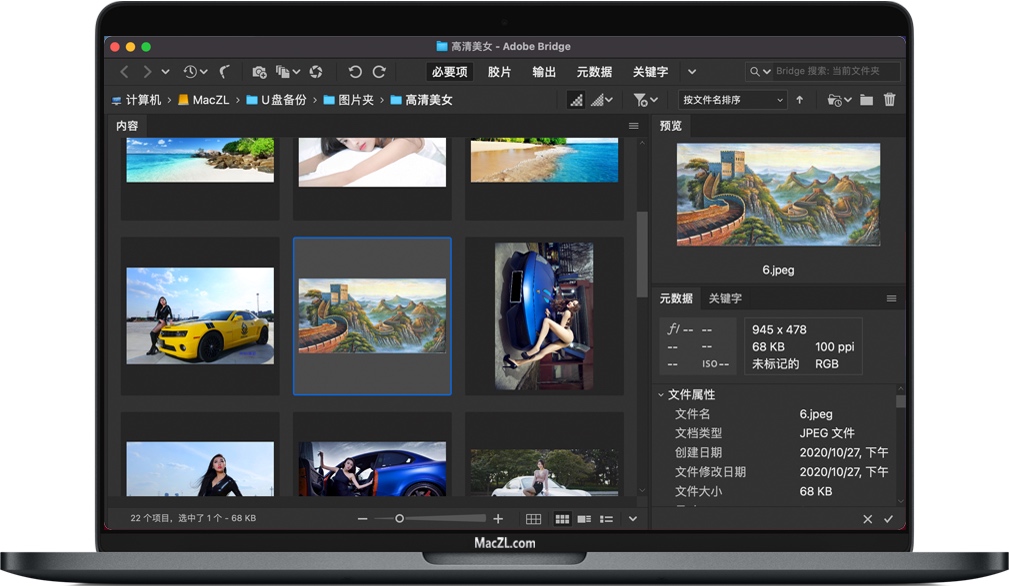Select the rotate clockwise icon
Screen dimensions: 1009x586
pos(379,71)
